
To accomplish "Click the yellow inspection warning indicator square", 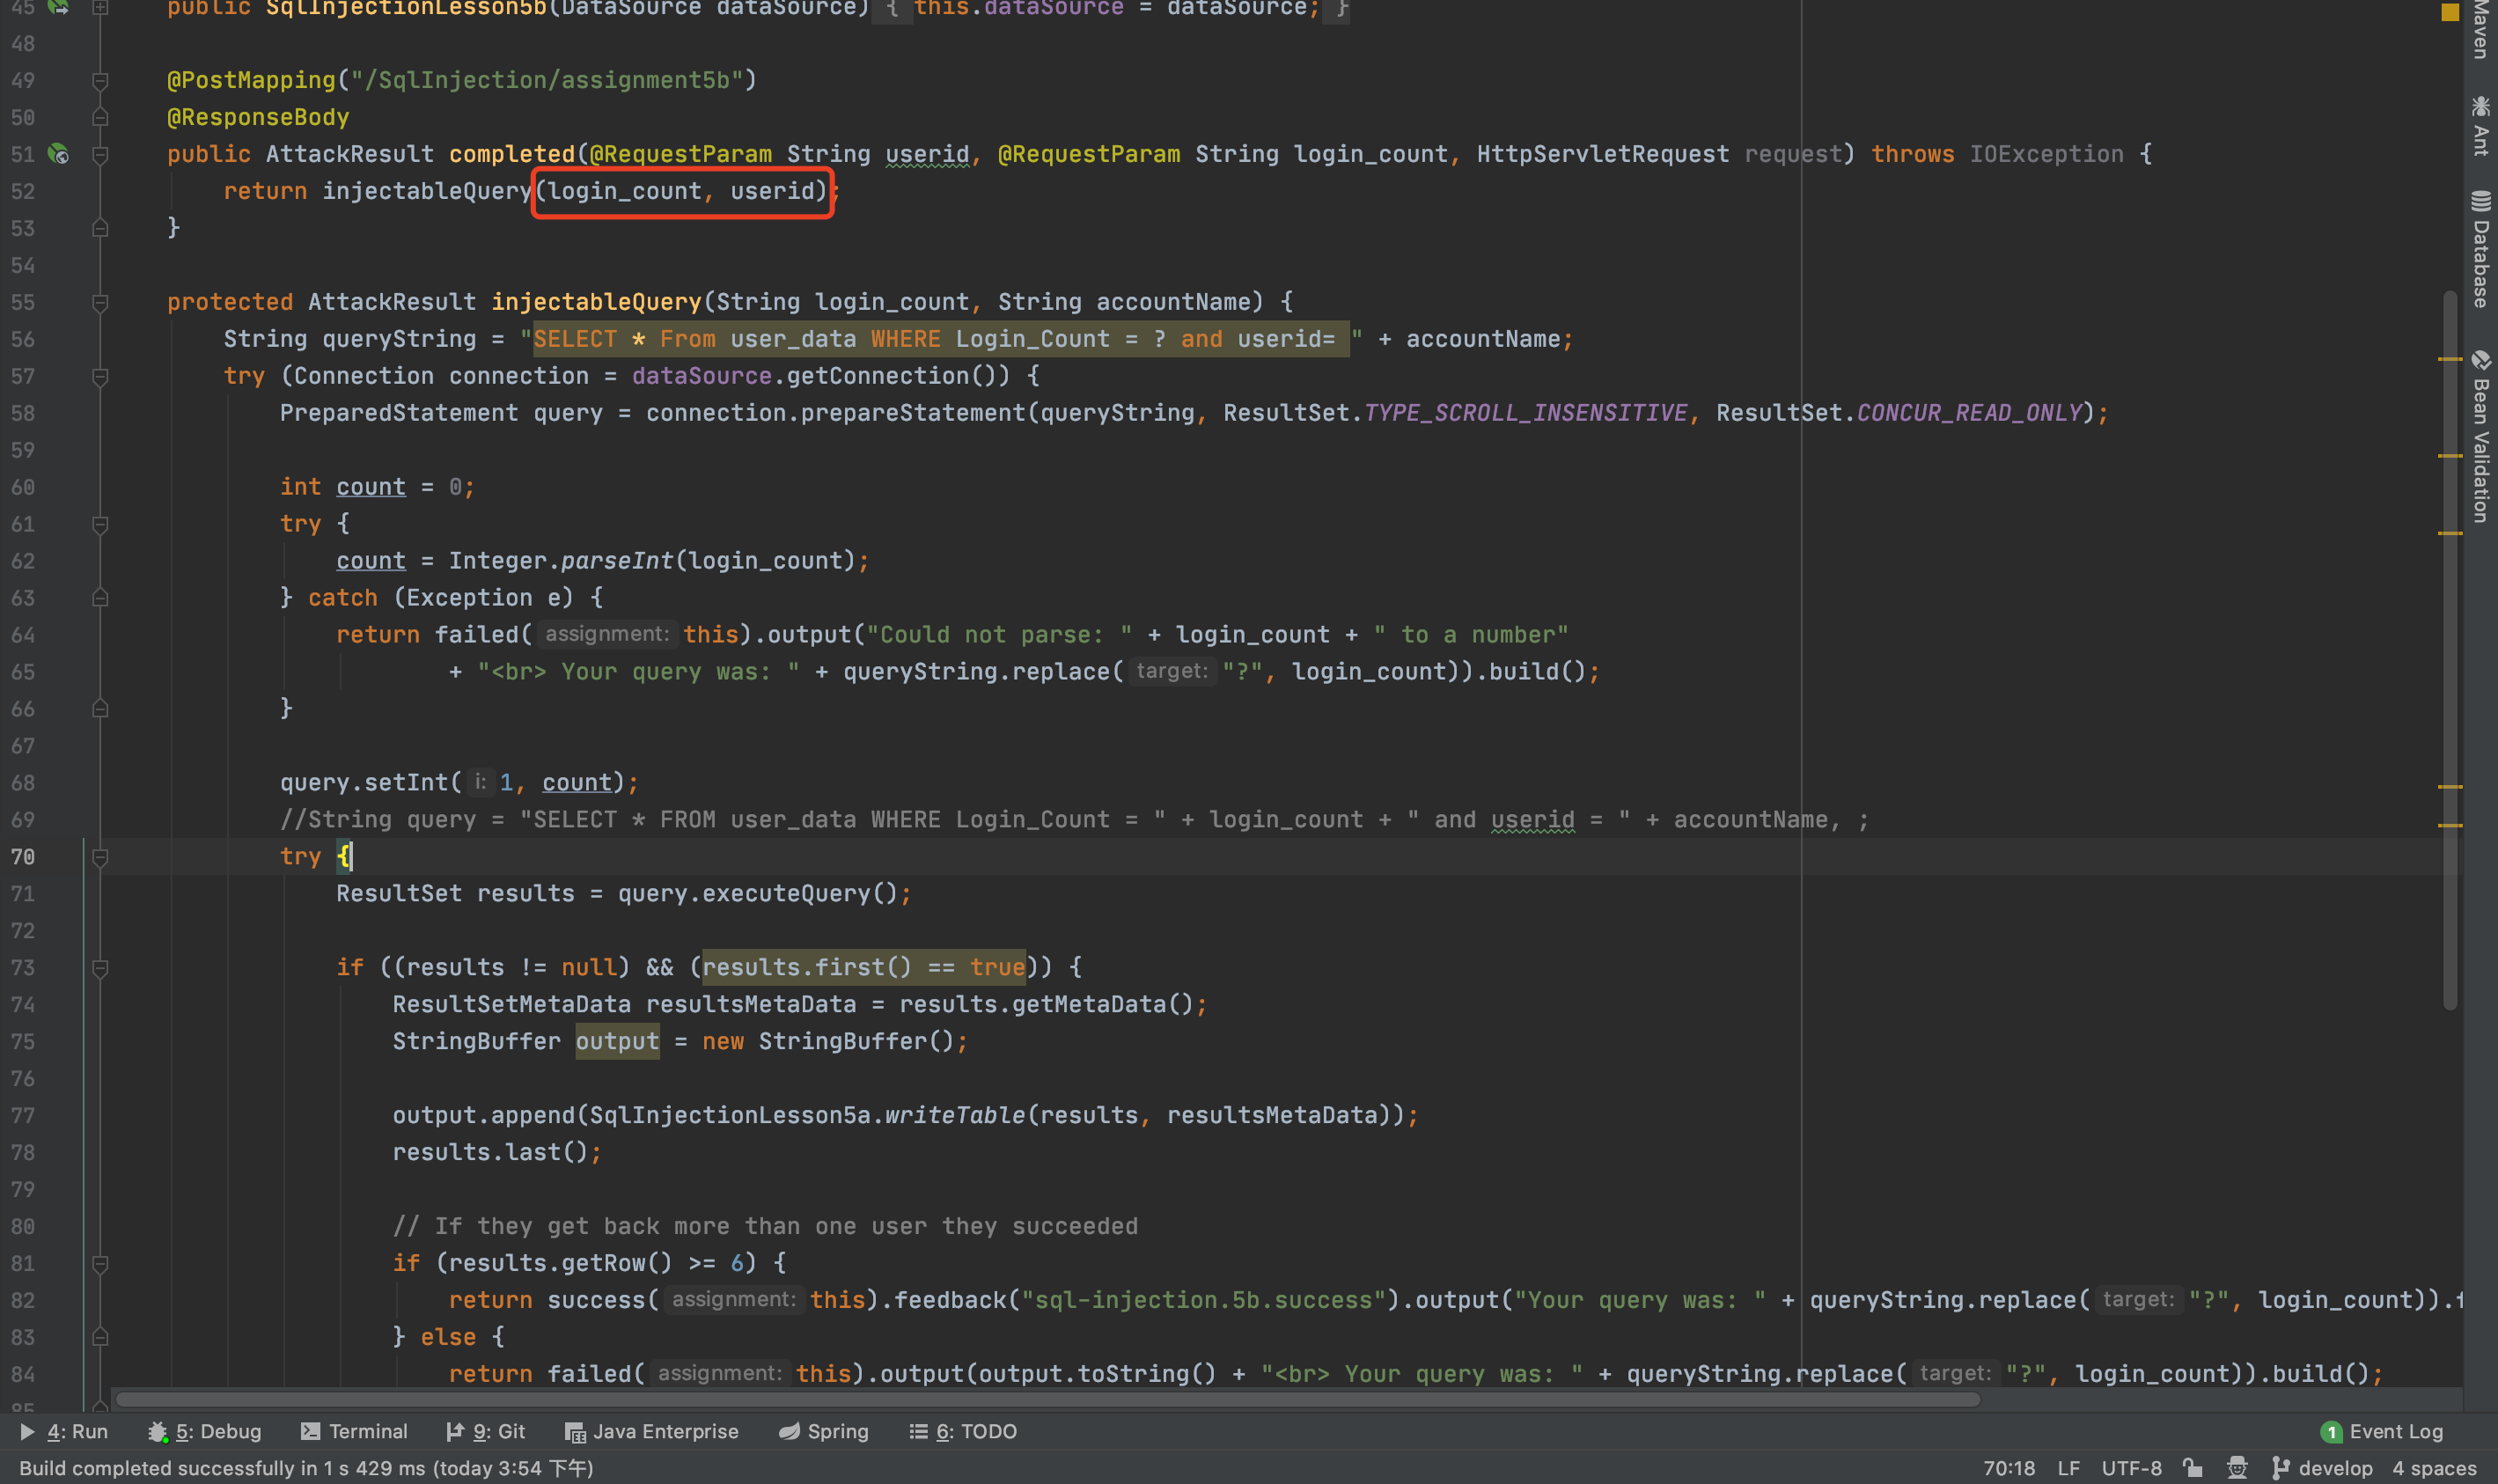I will coord(2449,13).
